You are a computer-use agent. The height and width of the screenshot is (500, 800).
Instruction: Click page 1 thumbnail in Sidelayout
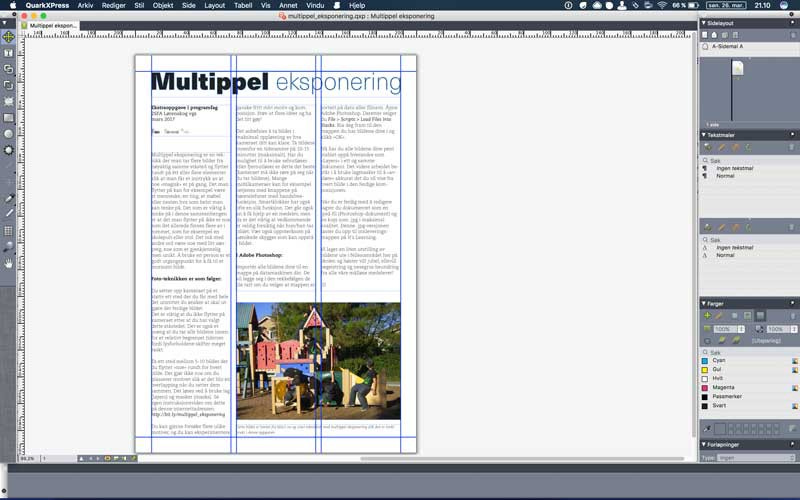(737, 68)
